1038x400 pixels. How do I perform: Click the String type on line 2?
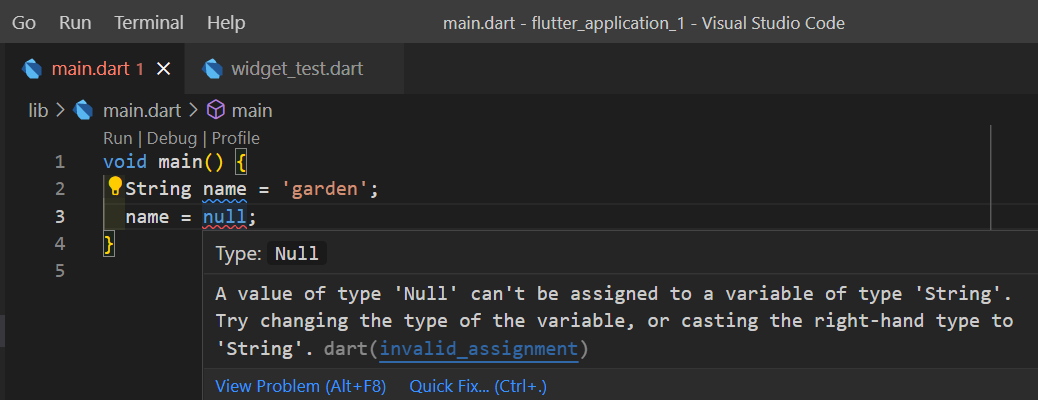[x=158, y=189]
